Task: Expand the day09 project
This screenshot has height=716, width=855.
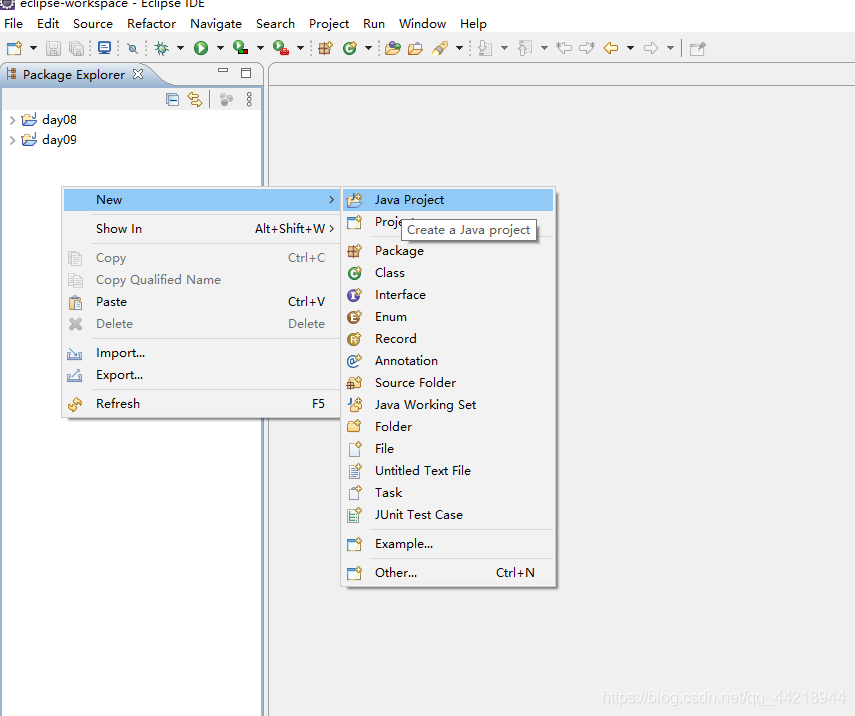Action: coord(13,140)
